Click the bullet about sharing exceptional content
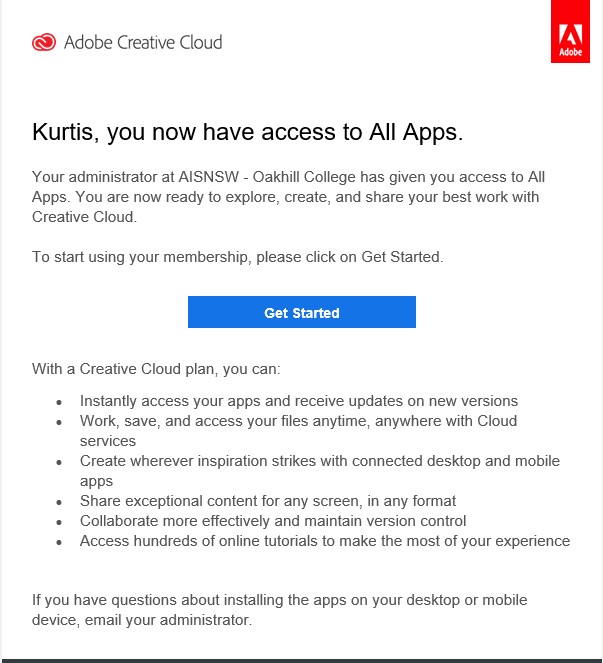This screenshot has height=663, width=603. point(268,501)
